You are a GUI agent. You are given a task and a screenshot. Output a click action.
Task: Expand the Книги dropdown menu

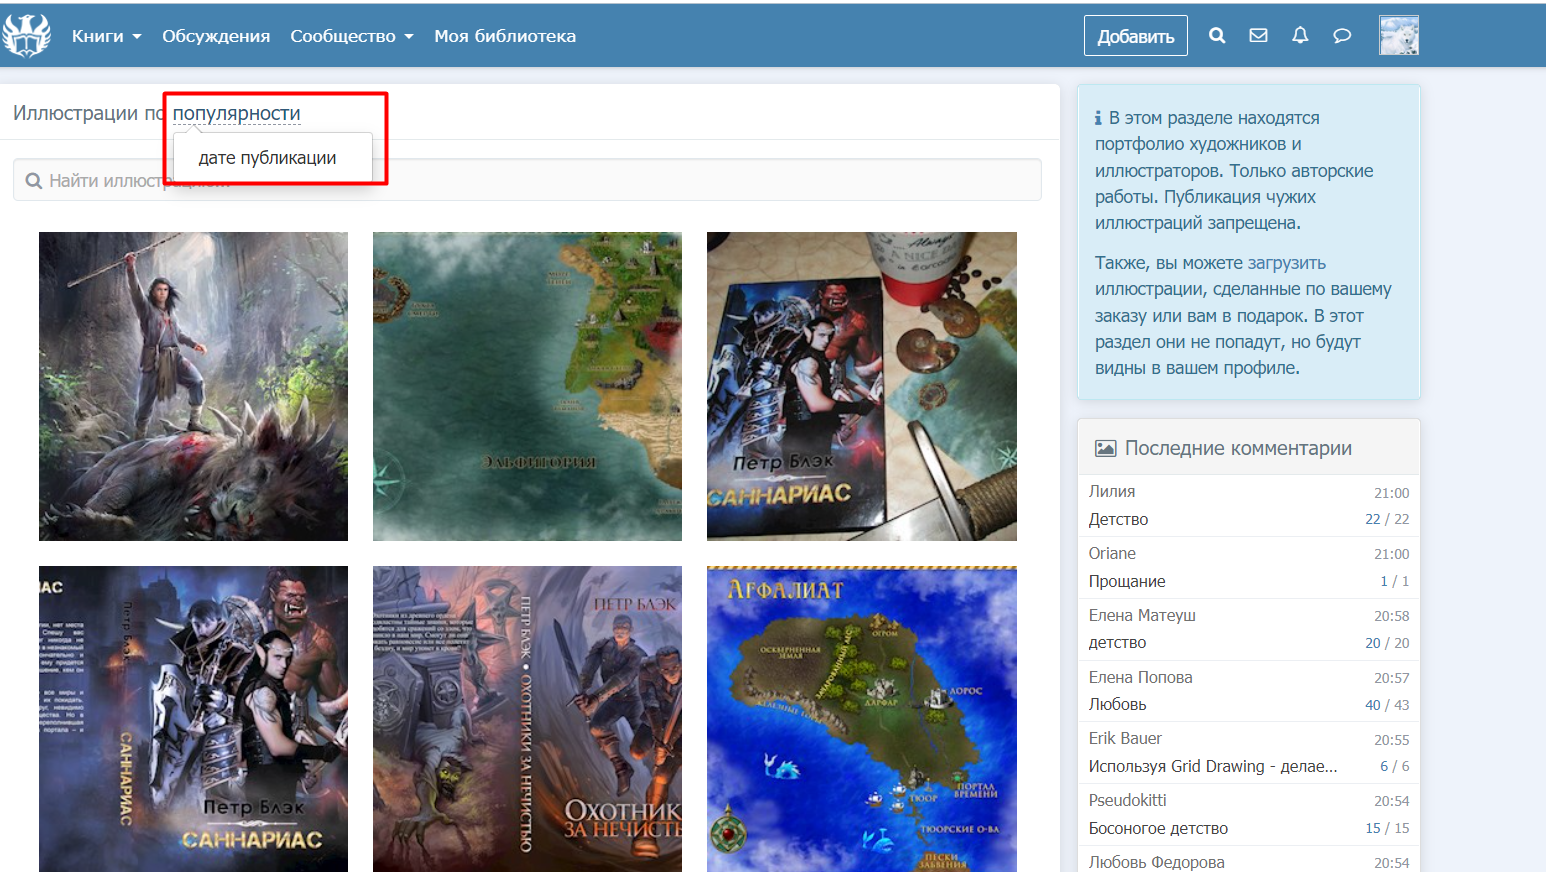106,36
